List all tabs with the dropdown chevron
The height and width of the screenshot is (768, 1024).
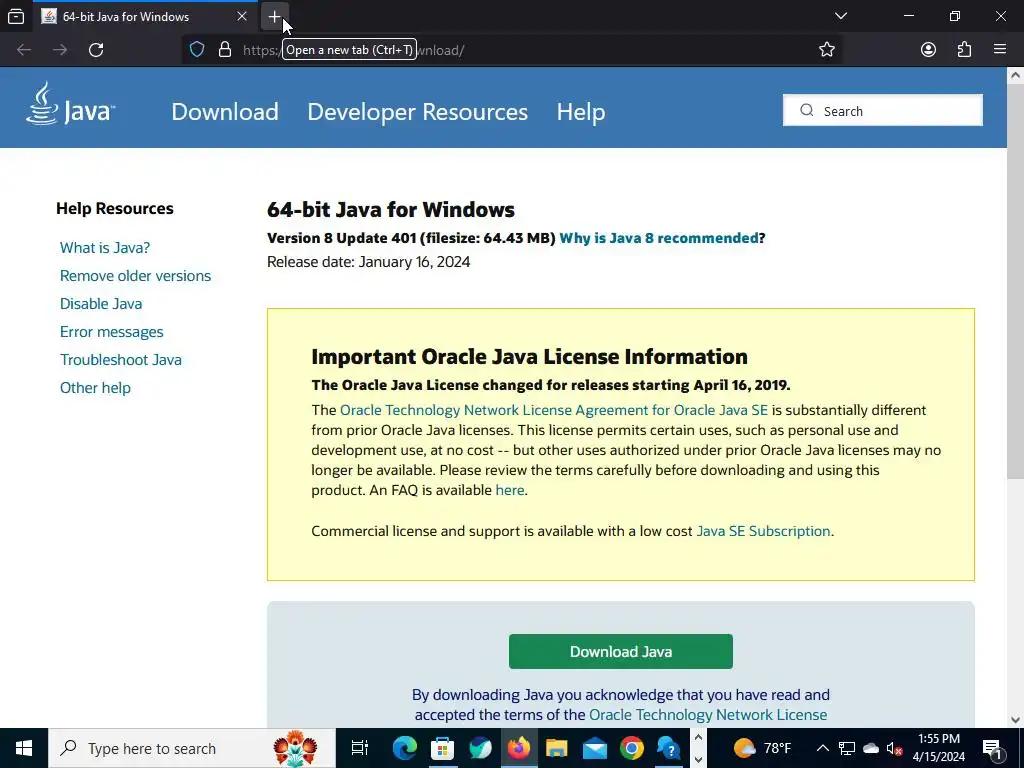[841, 16]
